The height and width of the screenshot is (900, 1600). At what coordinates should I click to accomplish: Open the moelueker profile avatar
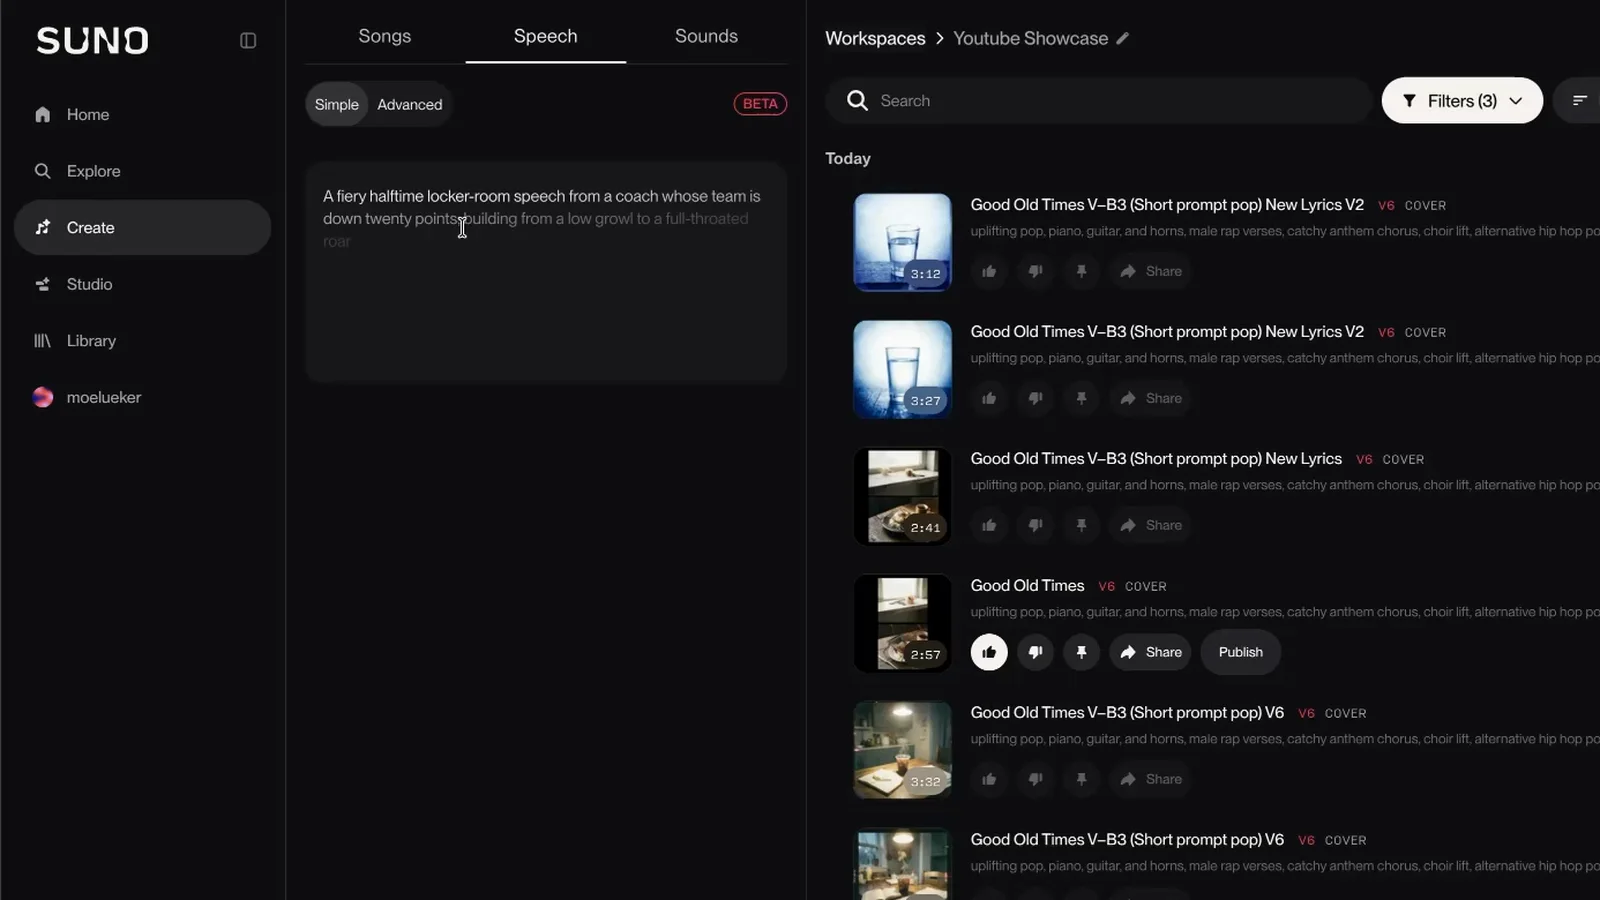pos(43,397)
